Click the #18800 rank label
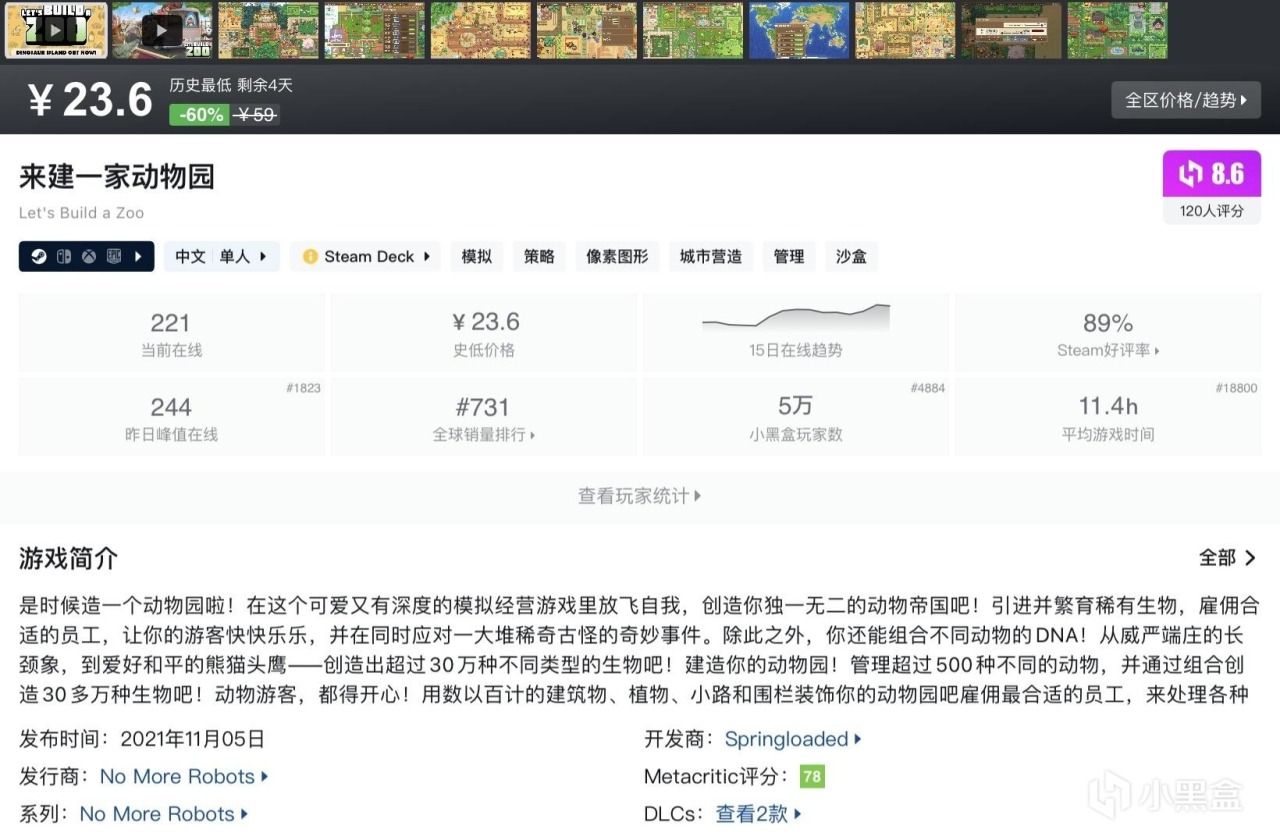Image resolution: width=1280 pixels, height=840 pixels. 1237,388
